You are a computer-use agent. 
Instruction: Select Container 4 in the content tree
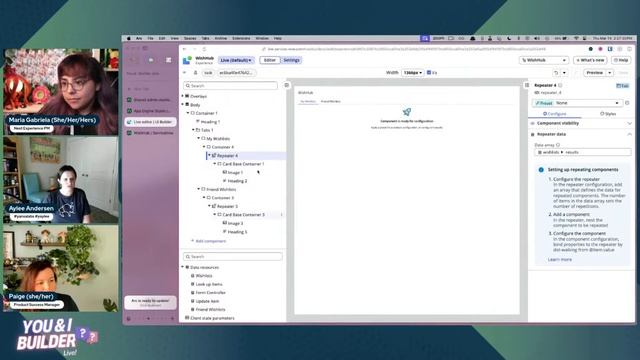coord(223,147)
